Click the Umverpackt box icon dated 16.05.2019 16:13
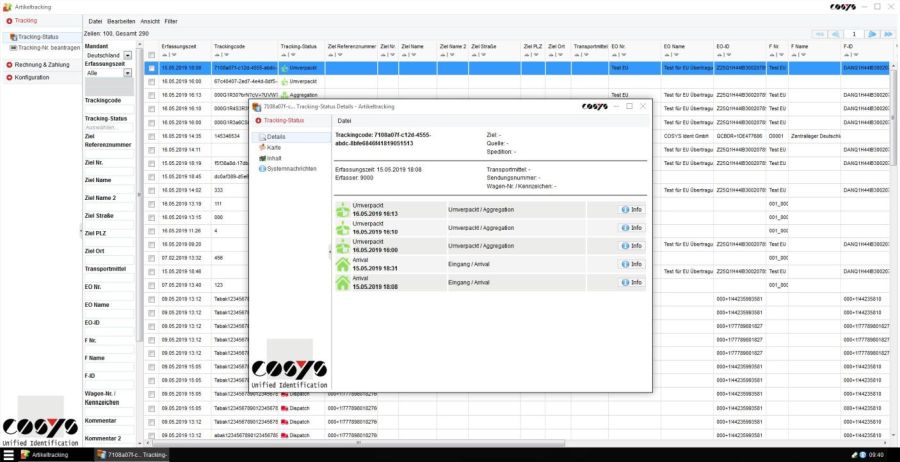This screenshot has width=900, height=462. click(343, 209)
